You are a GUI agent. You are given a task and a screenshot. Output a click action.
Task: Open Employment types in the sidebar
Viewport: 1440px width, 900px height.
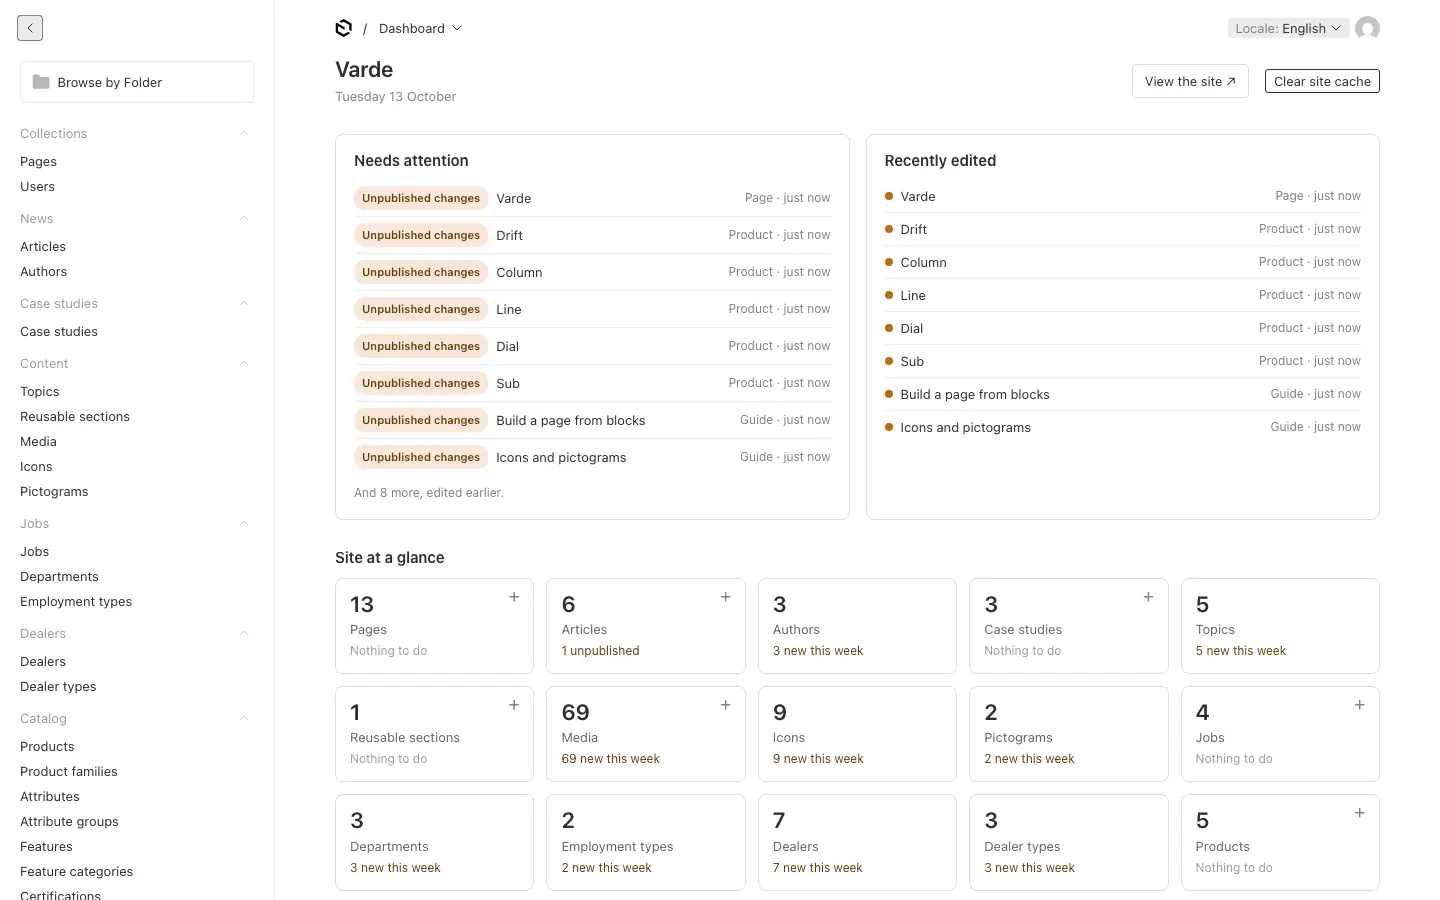(x=76, y=601)
